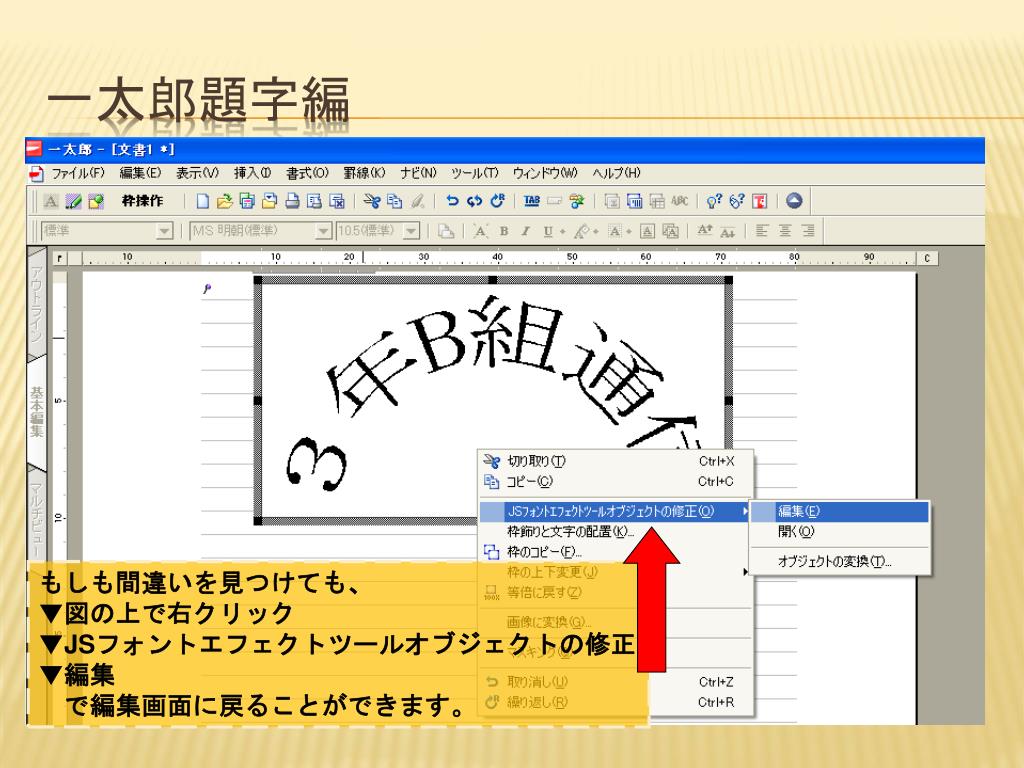Open the ツール(T) menu

(475, 173)
